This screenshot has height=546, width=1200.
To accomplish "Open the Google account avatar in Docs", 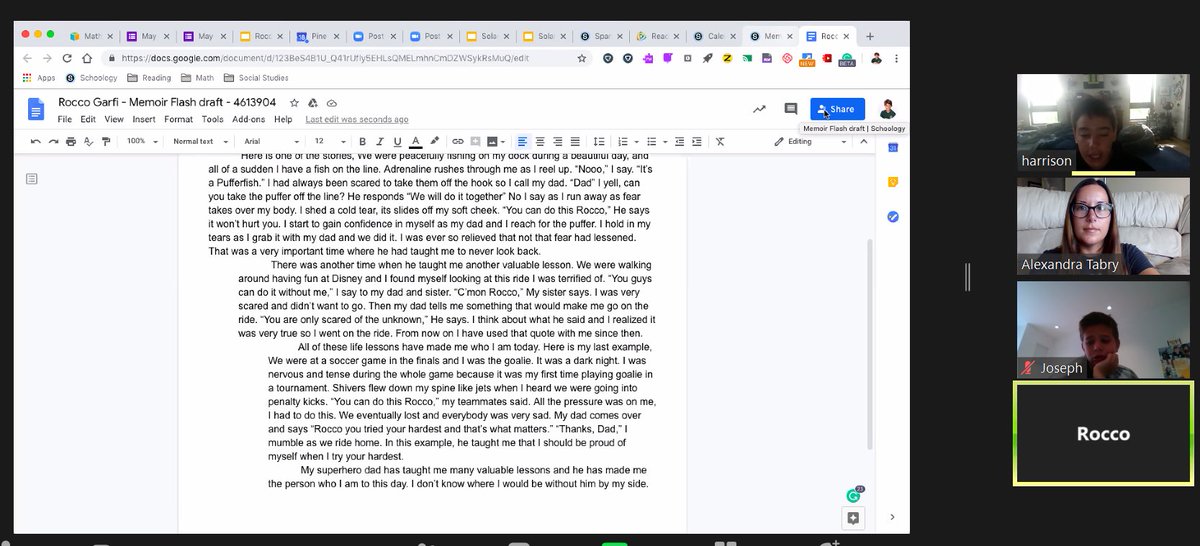I will tap(887, 109).
